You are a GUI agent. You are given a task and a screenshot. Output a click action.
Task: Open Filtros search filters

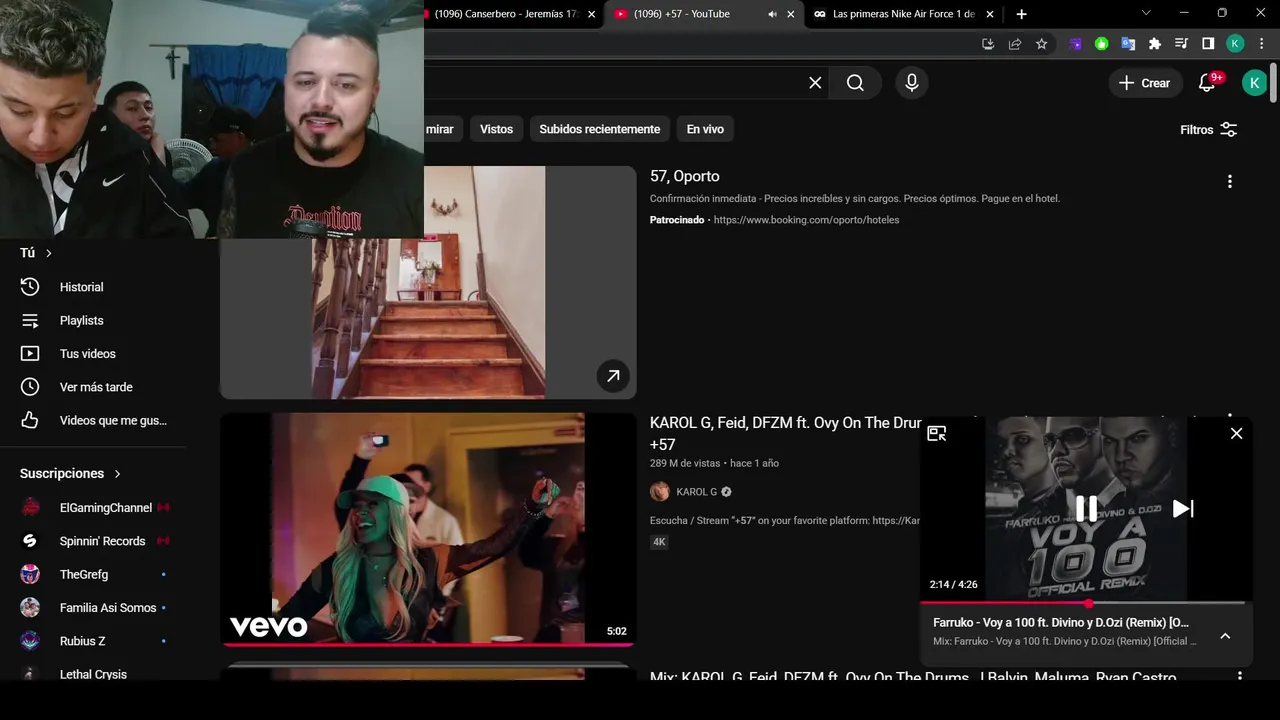pos(1209,130)
